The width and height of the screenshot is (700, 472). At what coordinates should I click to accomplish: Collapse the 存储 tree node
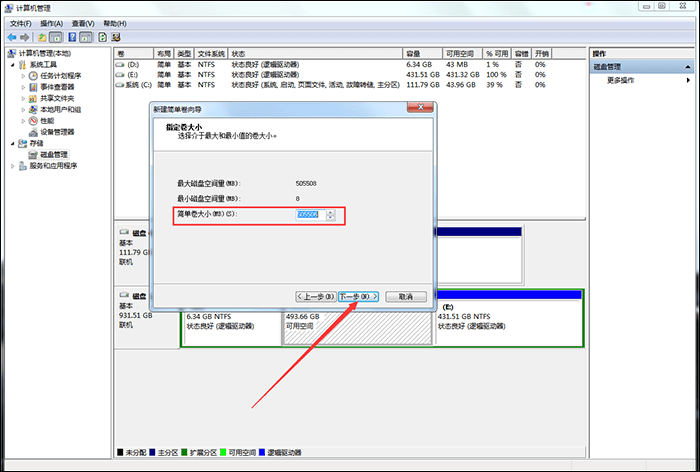12,144
